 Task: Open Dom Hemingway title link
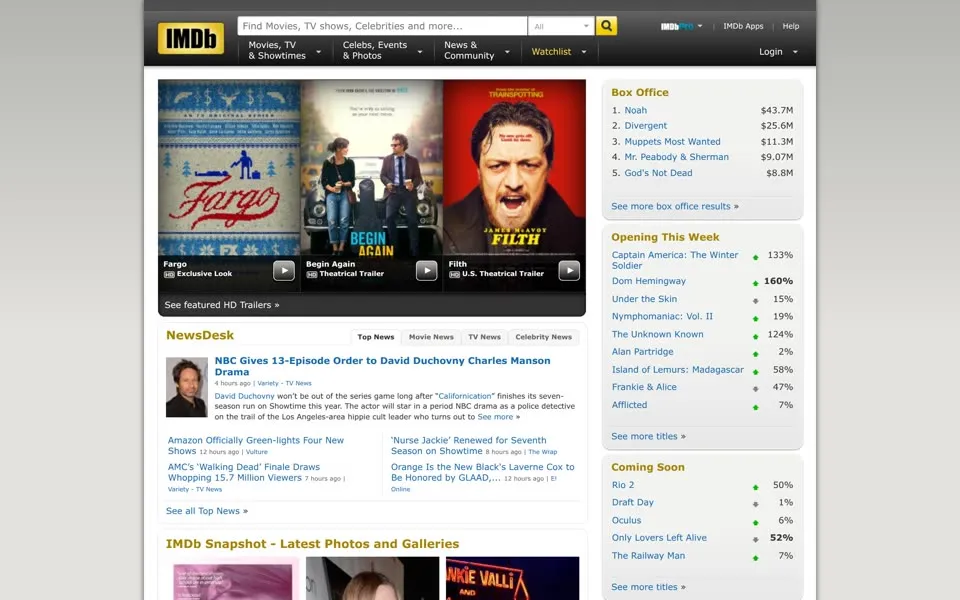(x=648, y=281)
